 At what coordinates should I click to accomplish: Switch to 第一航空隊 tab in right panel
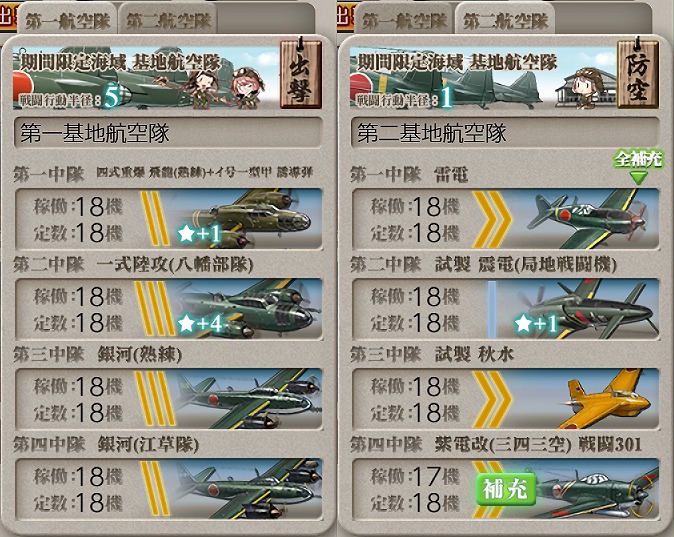[404, 21]
